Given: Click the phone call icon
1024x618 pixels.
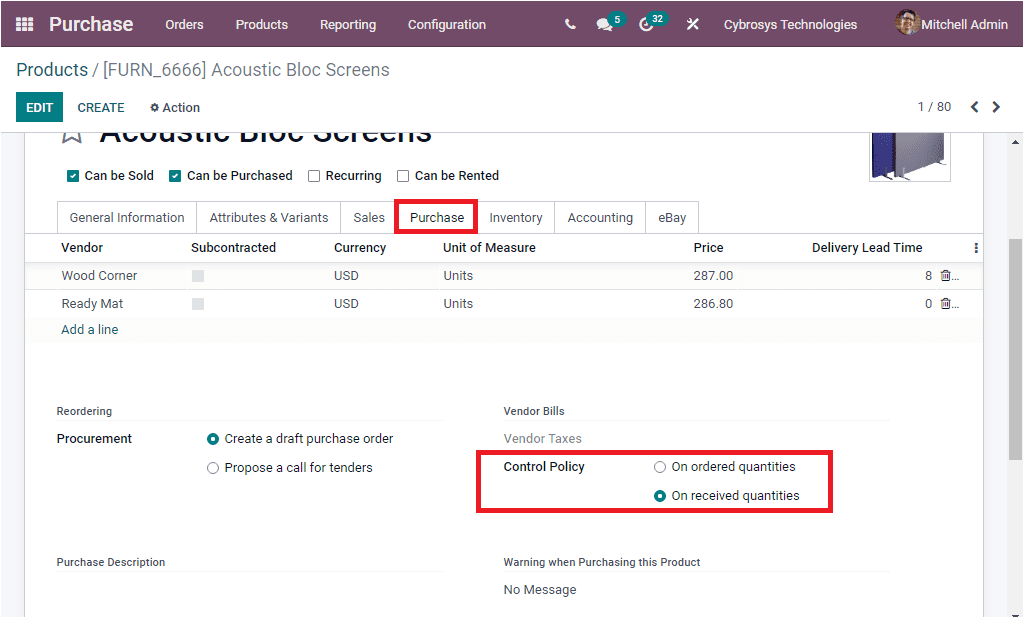Looking at the screenshot, I should 569,24.
